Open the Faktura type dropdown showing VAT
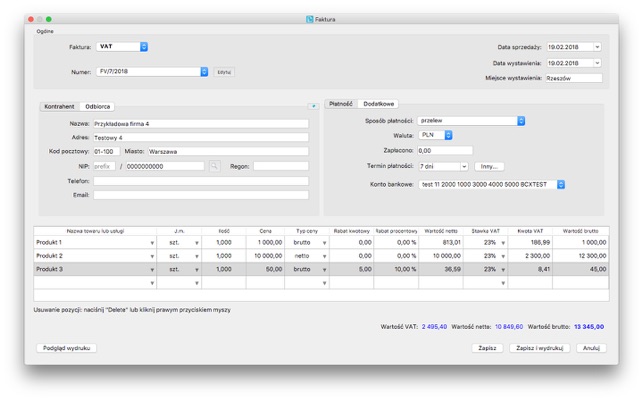 (144, 47)
